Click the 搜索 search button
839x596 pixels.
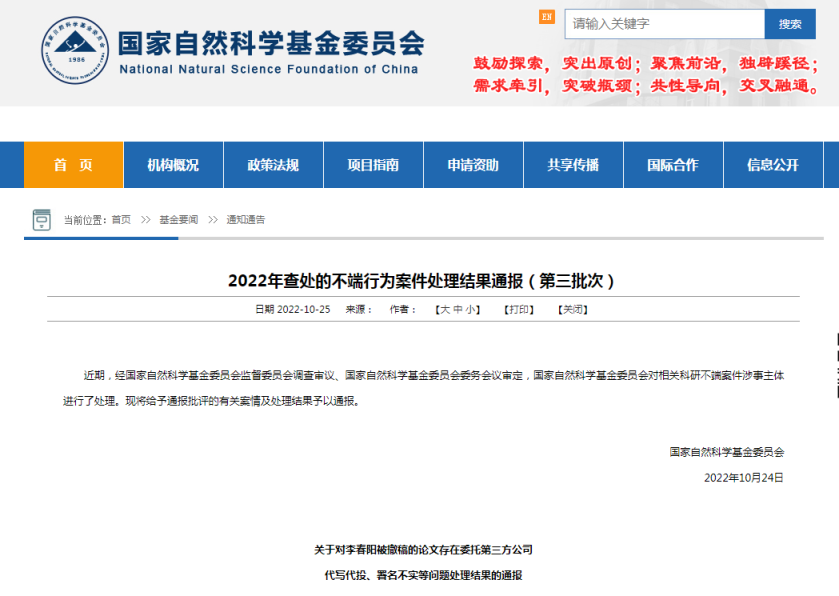(790, 24)
